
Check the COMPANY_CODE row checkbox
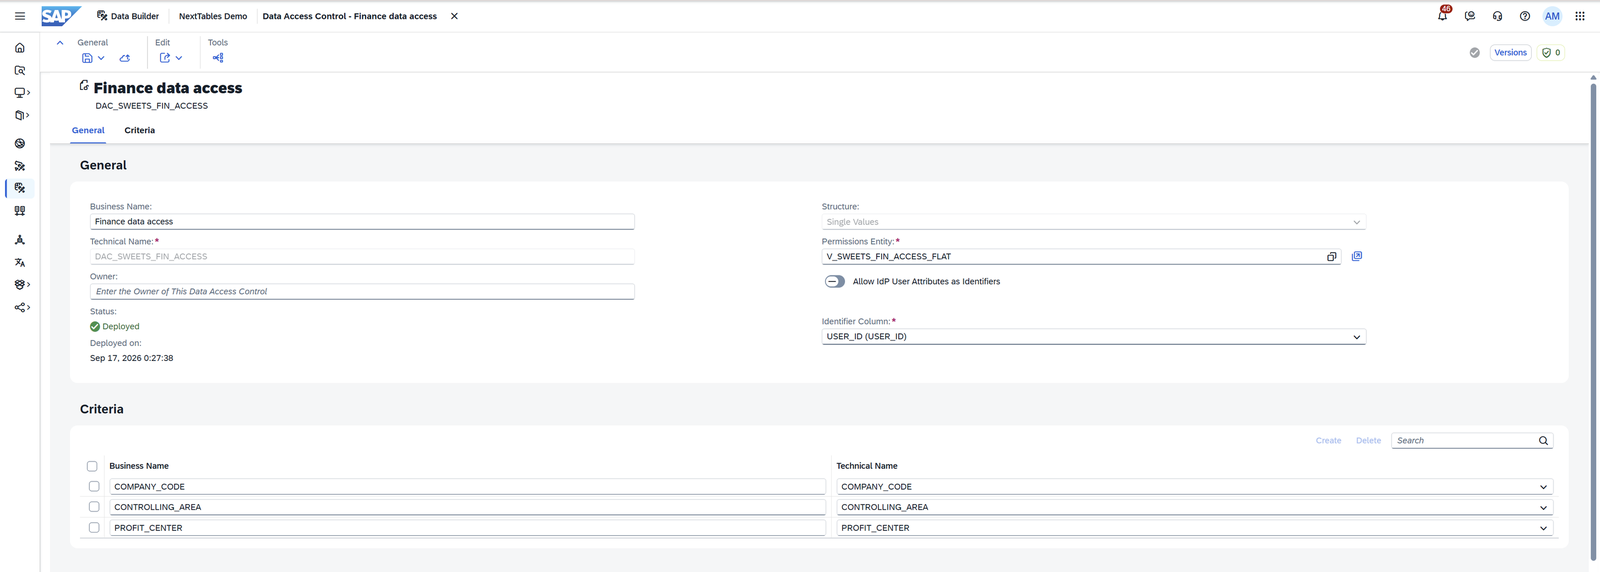point(94,487)
